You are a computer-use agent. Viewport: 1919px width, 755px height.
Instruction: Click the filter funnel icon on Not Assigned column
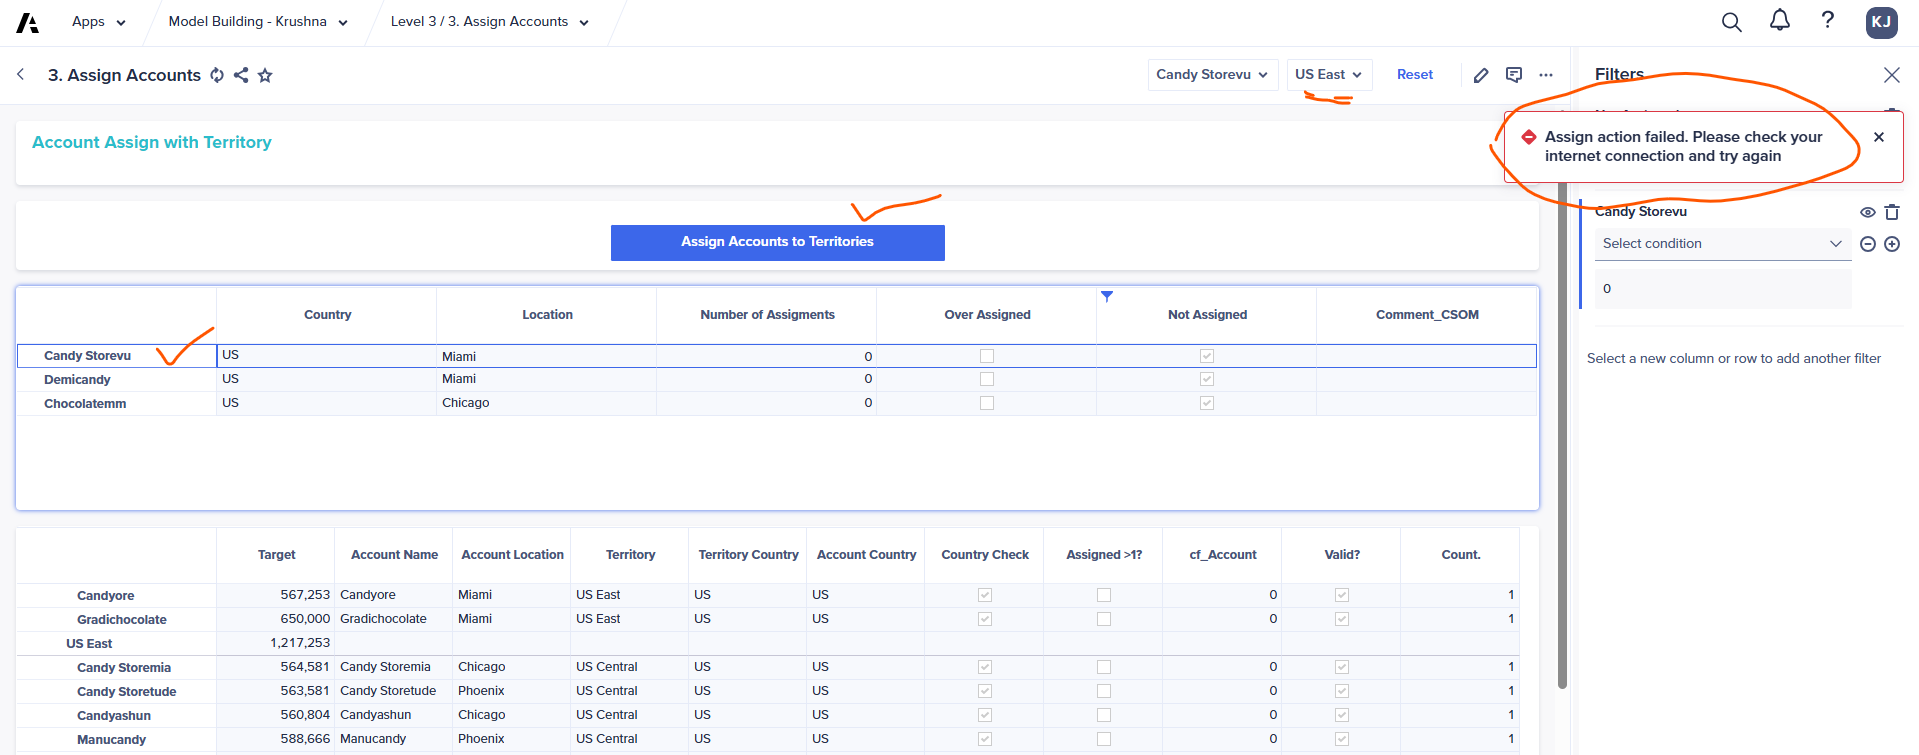point(1107,296)
